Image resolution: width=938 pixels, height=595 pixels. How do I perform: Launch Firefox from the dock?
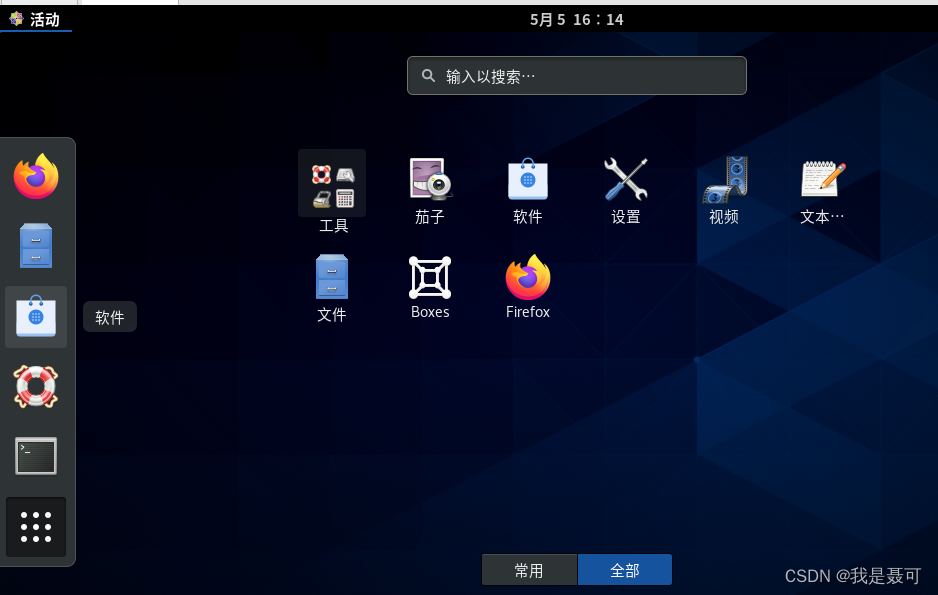pyautogui.click(x=36, y=176)
